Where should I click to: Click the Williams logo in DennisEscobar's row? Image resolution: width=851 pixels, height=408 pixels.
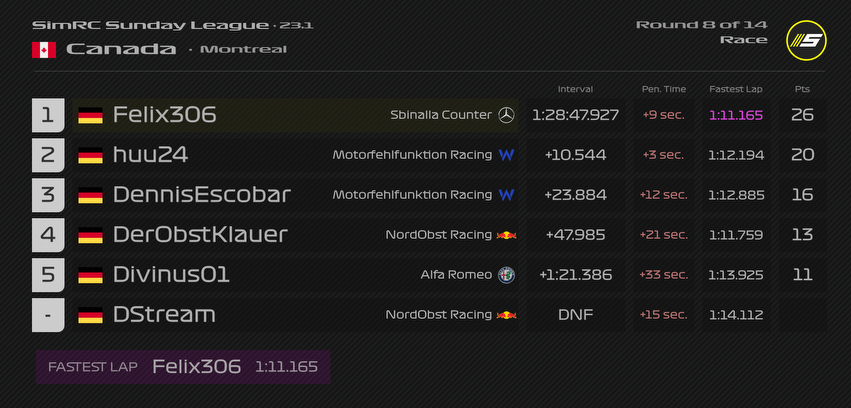pyautogui.click(x=506, y=195)
